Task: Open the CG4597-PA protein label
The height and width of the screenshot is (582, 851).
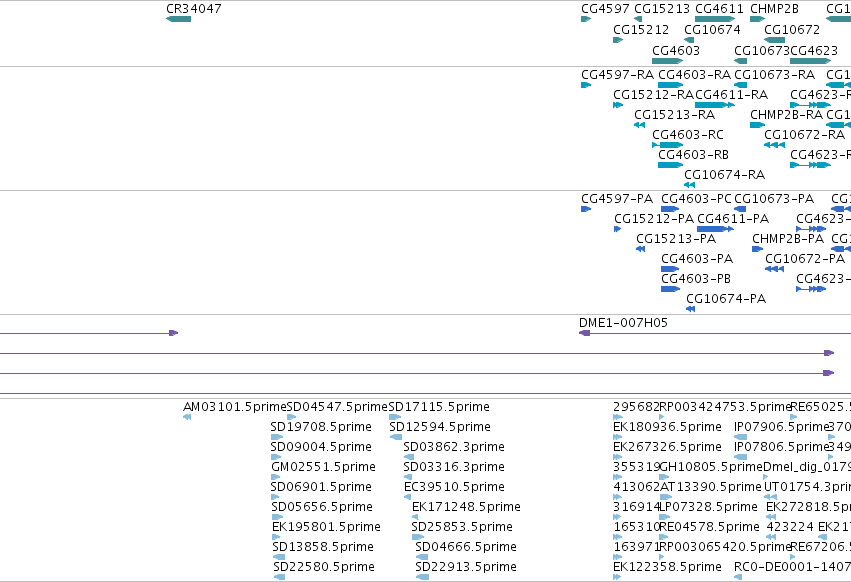Action: point(617,199)
